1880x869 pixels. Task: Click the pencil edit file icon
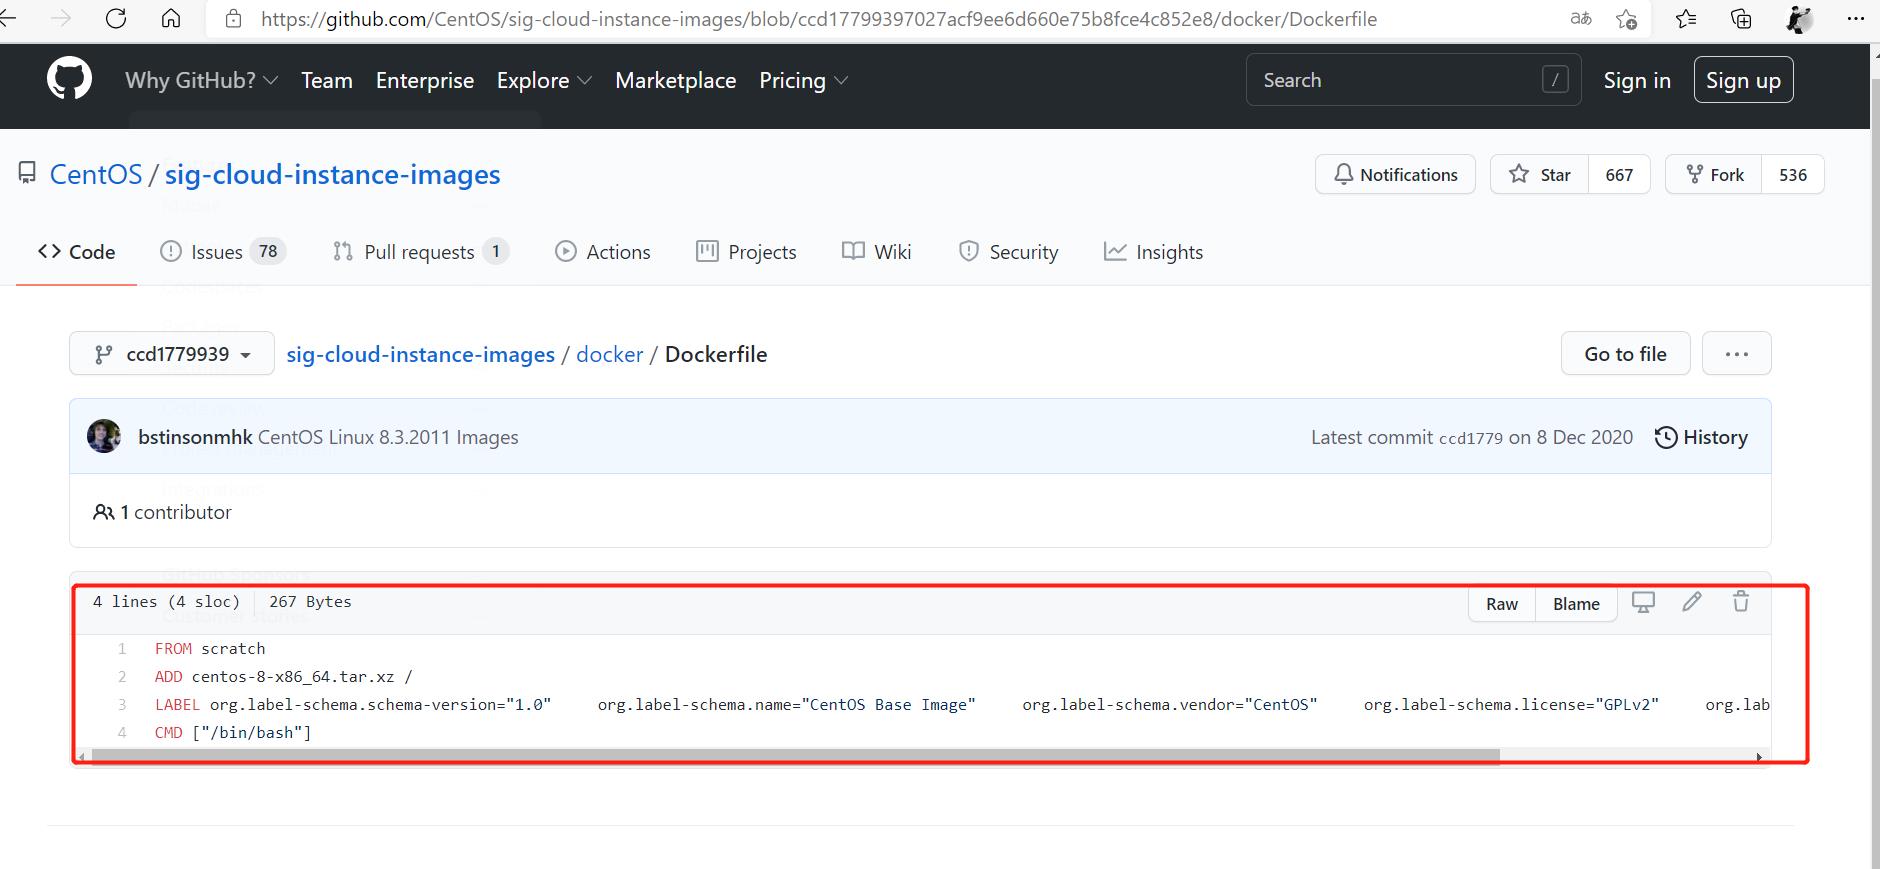(1692, 602)
